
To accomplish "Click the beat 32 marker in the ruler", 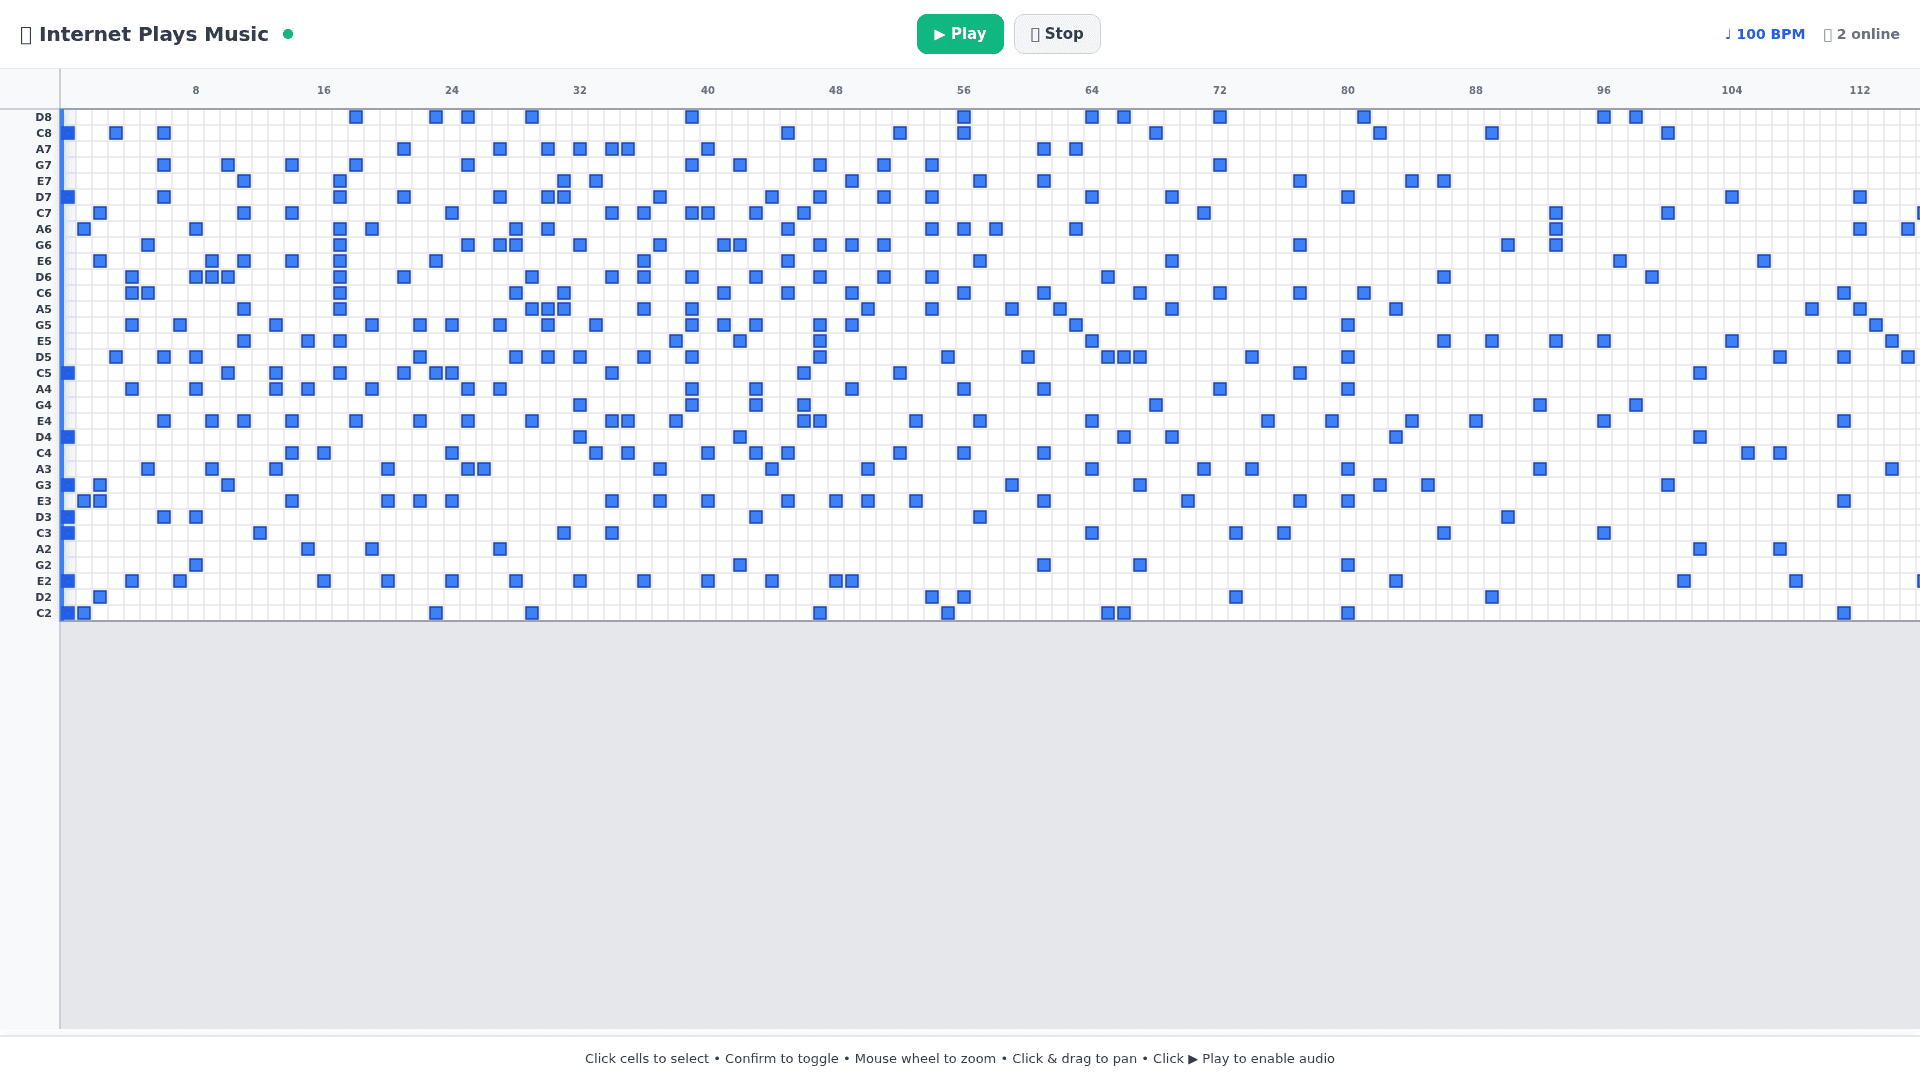I will [x=579, y=90].
